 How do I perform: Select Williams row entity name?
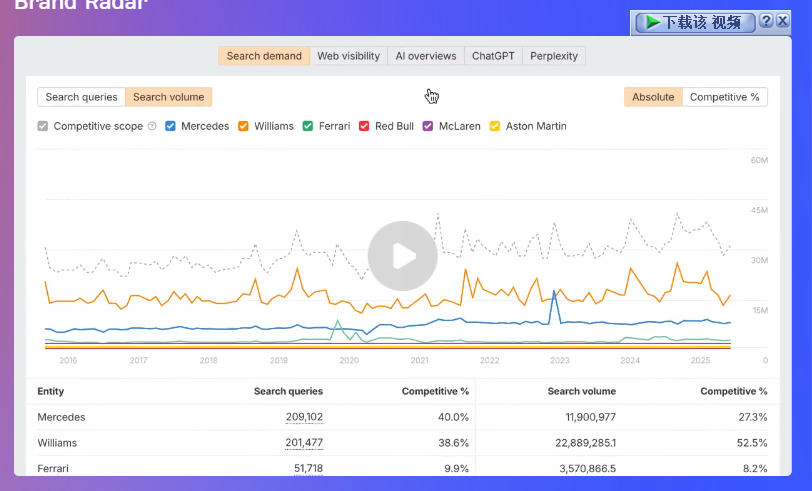tap(57, 443)
